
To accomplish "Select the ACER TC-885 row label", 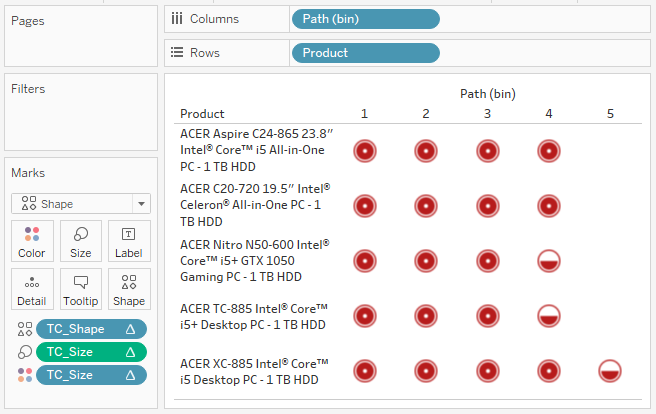I will (x=254, y=317).
